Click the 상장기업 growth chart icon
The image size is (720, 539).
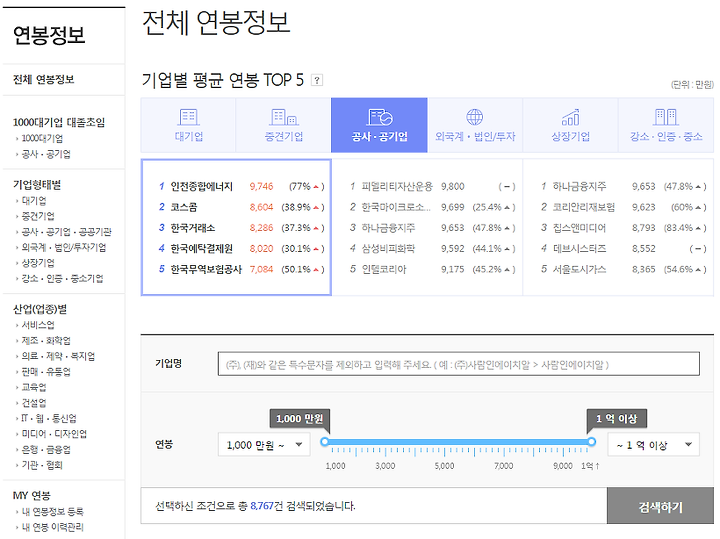tap(570, 117)
